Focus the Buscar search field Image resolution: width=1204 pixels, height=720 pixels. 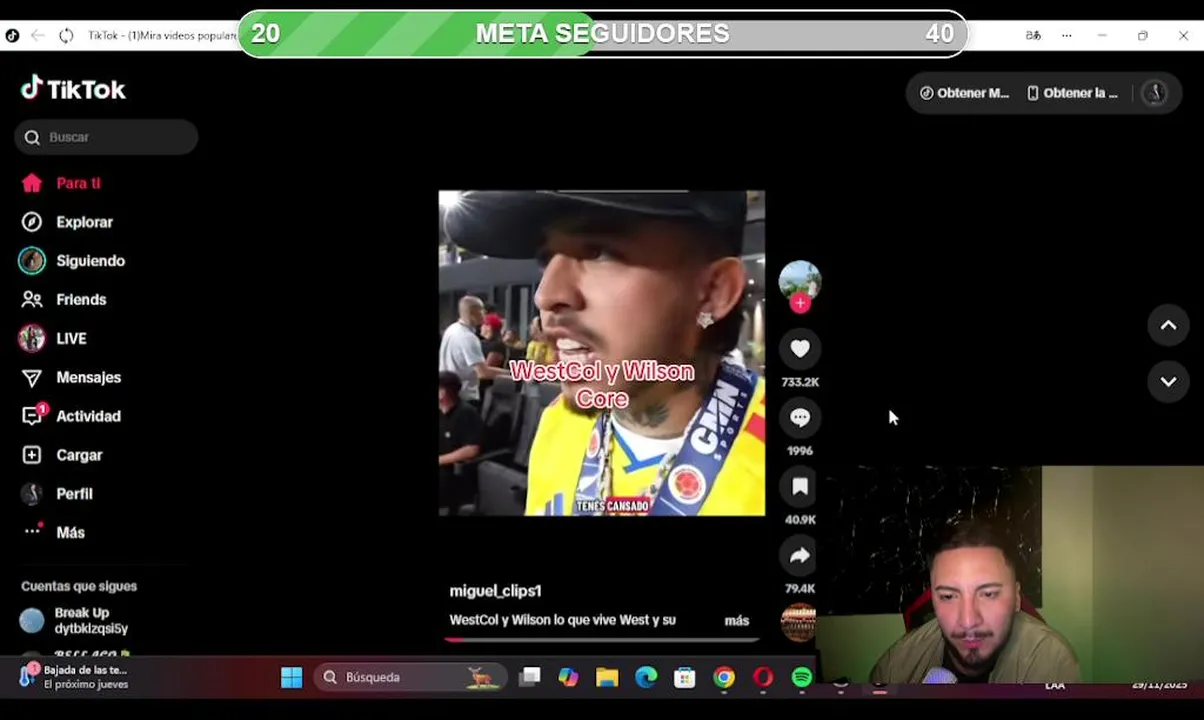106,137
